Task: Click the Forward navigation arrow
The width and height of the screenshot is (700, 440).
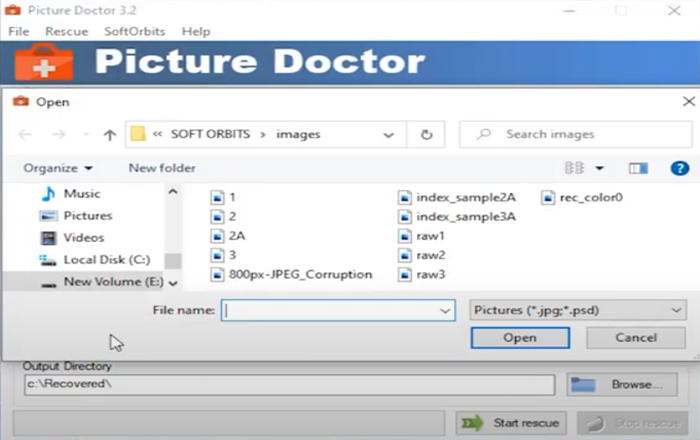Action: pos(58,134)
